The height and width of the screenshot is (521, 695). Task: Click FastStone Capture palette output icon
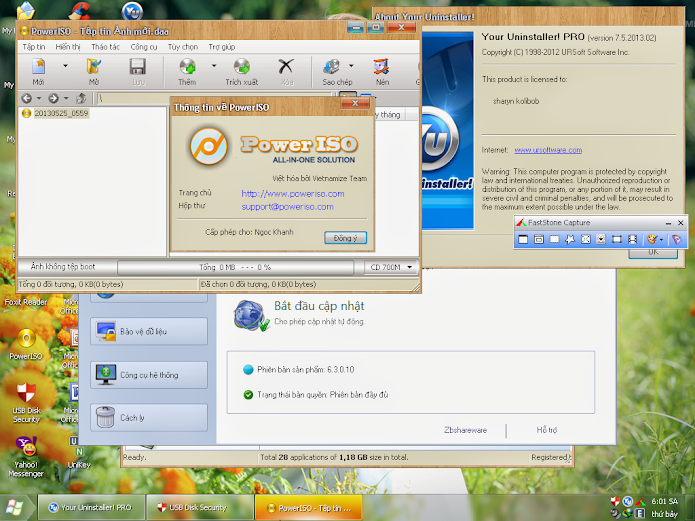tap(652, 239)
